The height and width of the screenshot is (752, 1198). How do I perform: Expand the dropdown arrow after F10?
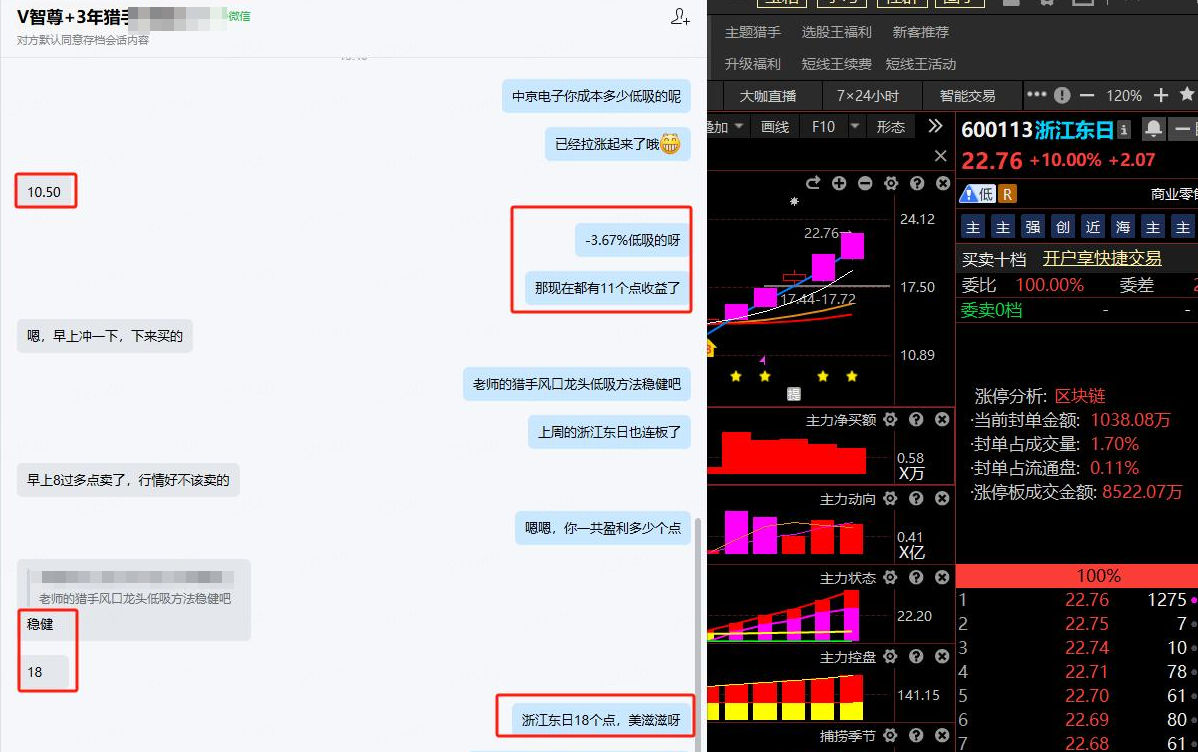855,126
